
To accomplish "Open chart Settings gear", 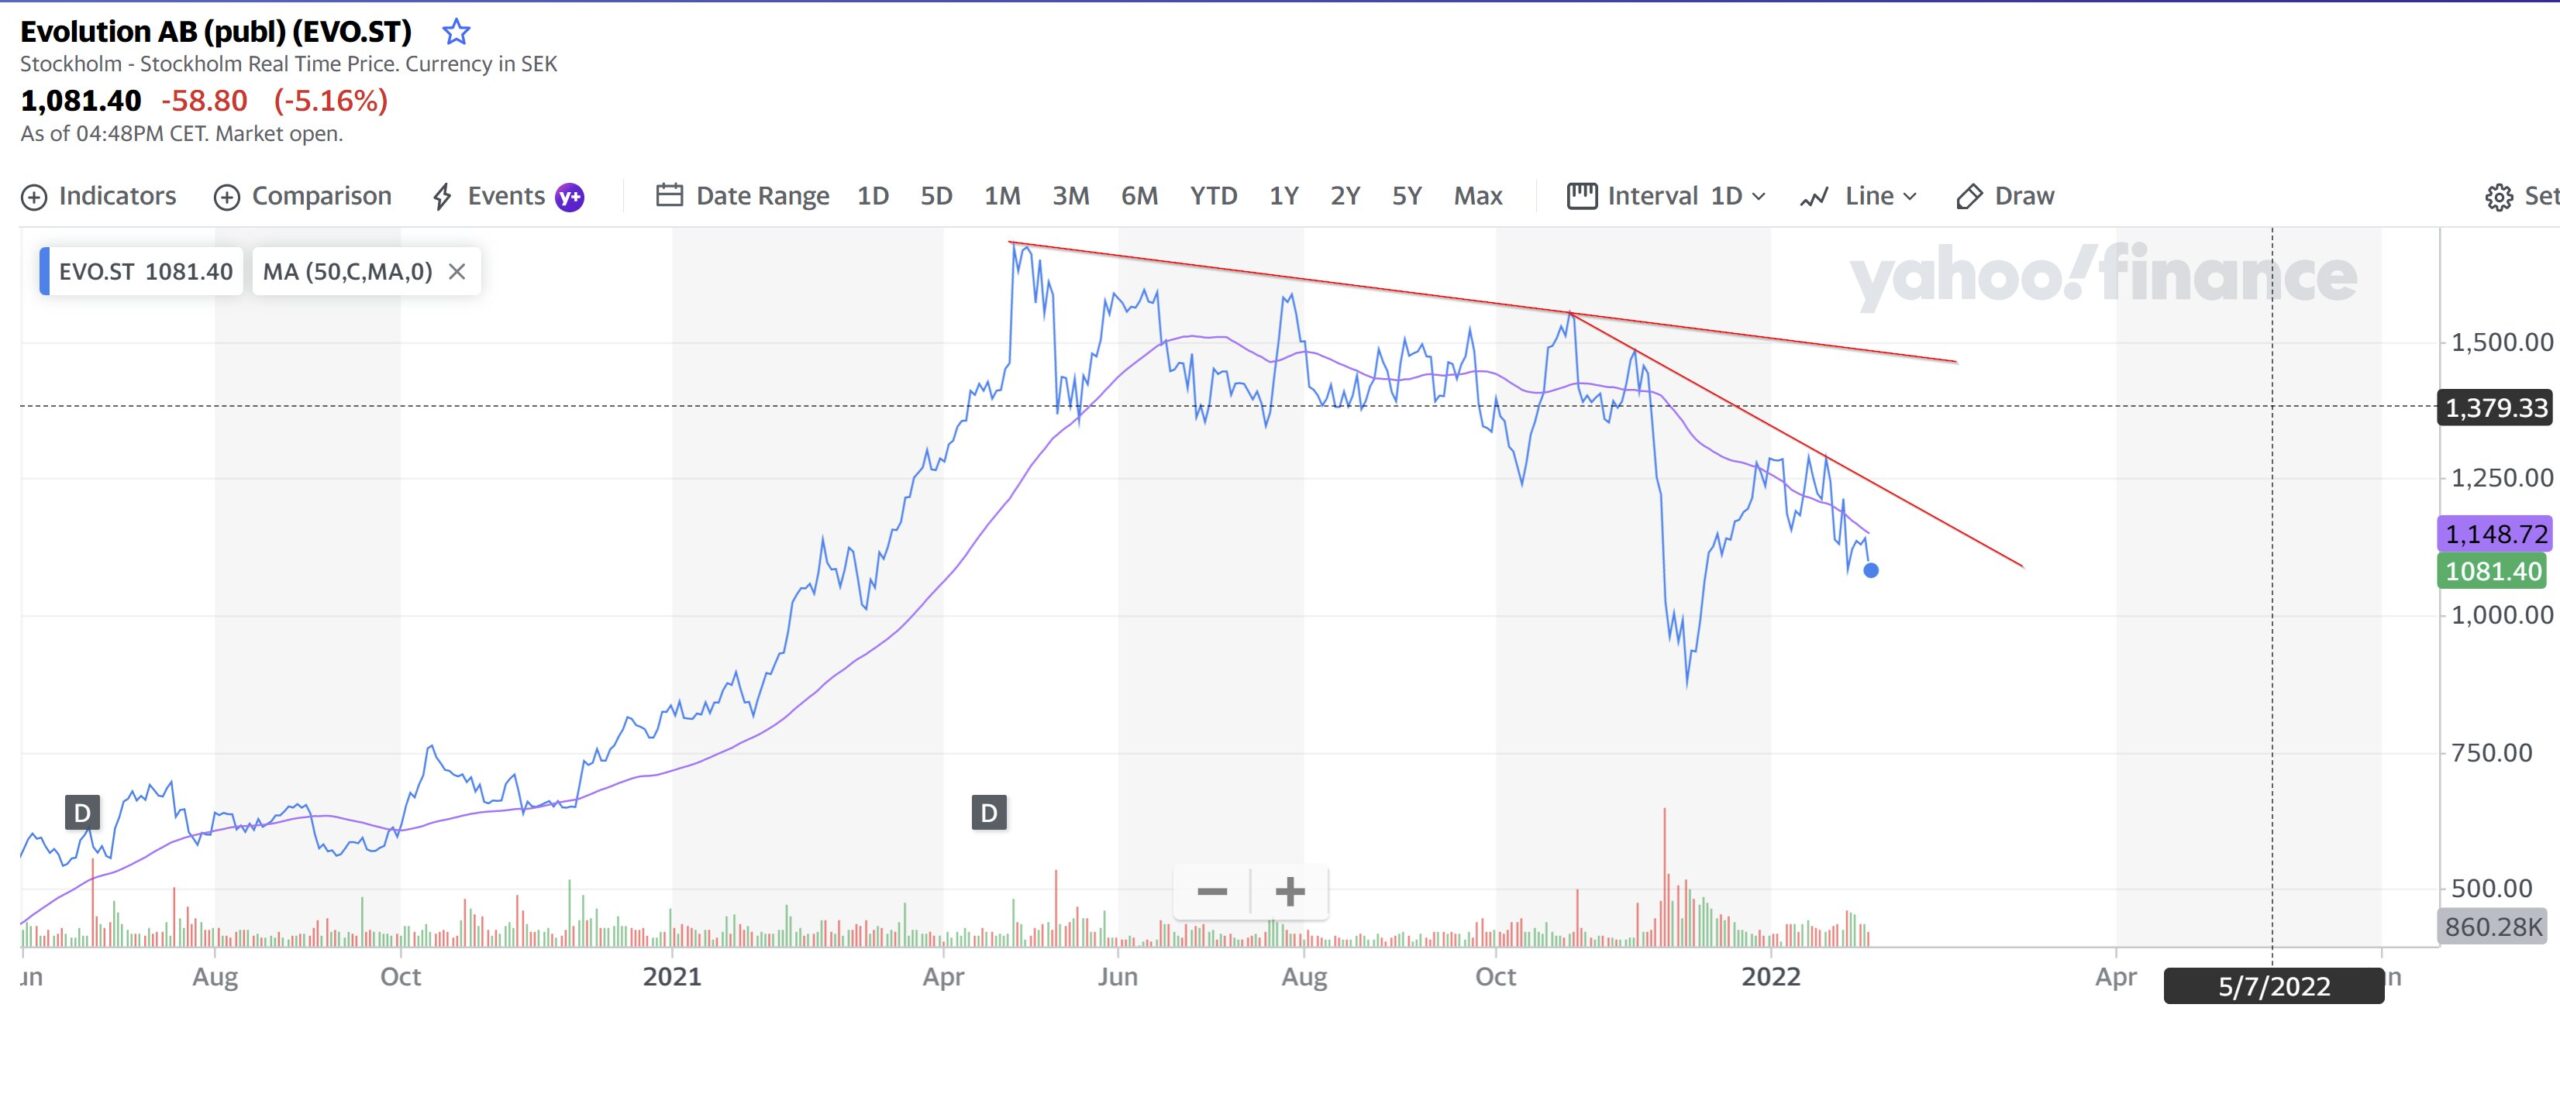I will coord(2499,197).
